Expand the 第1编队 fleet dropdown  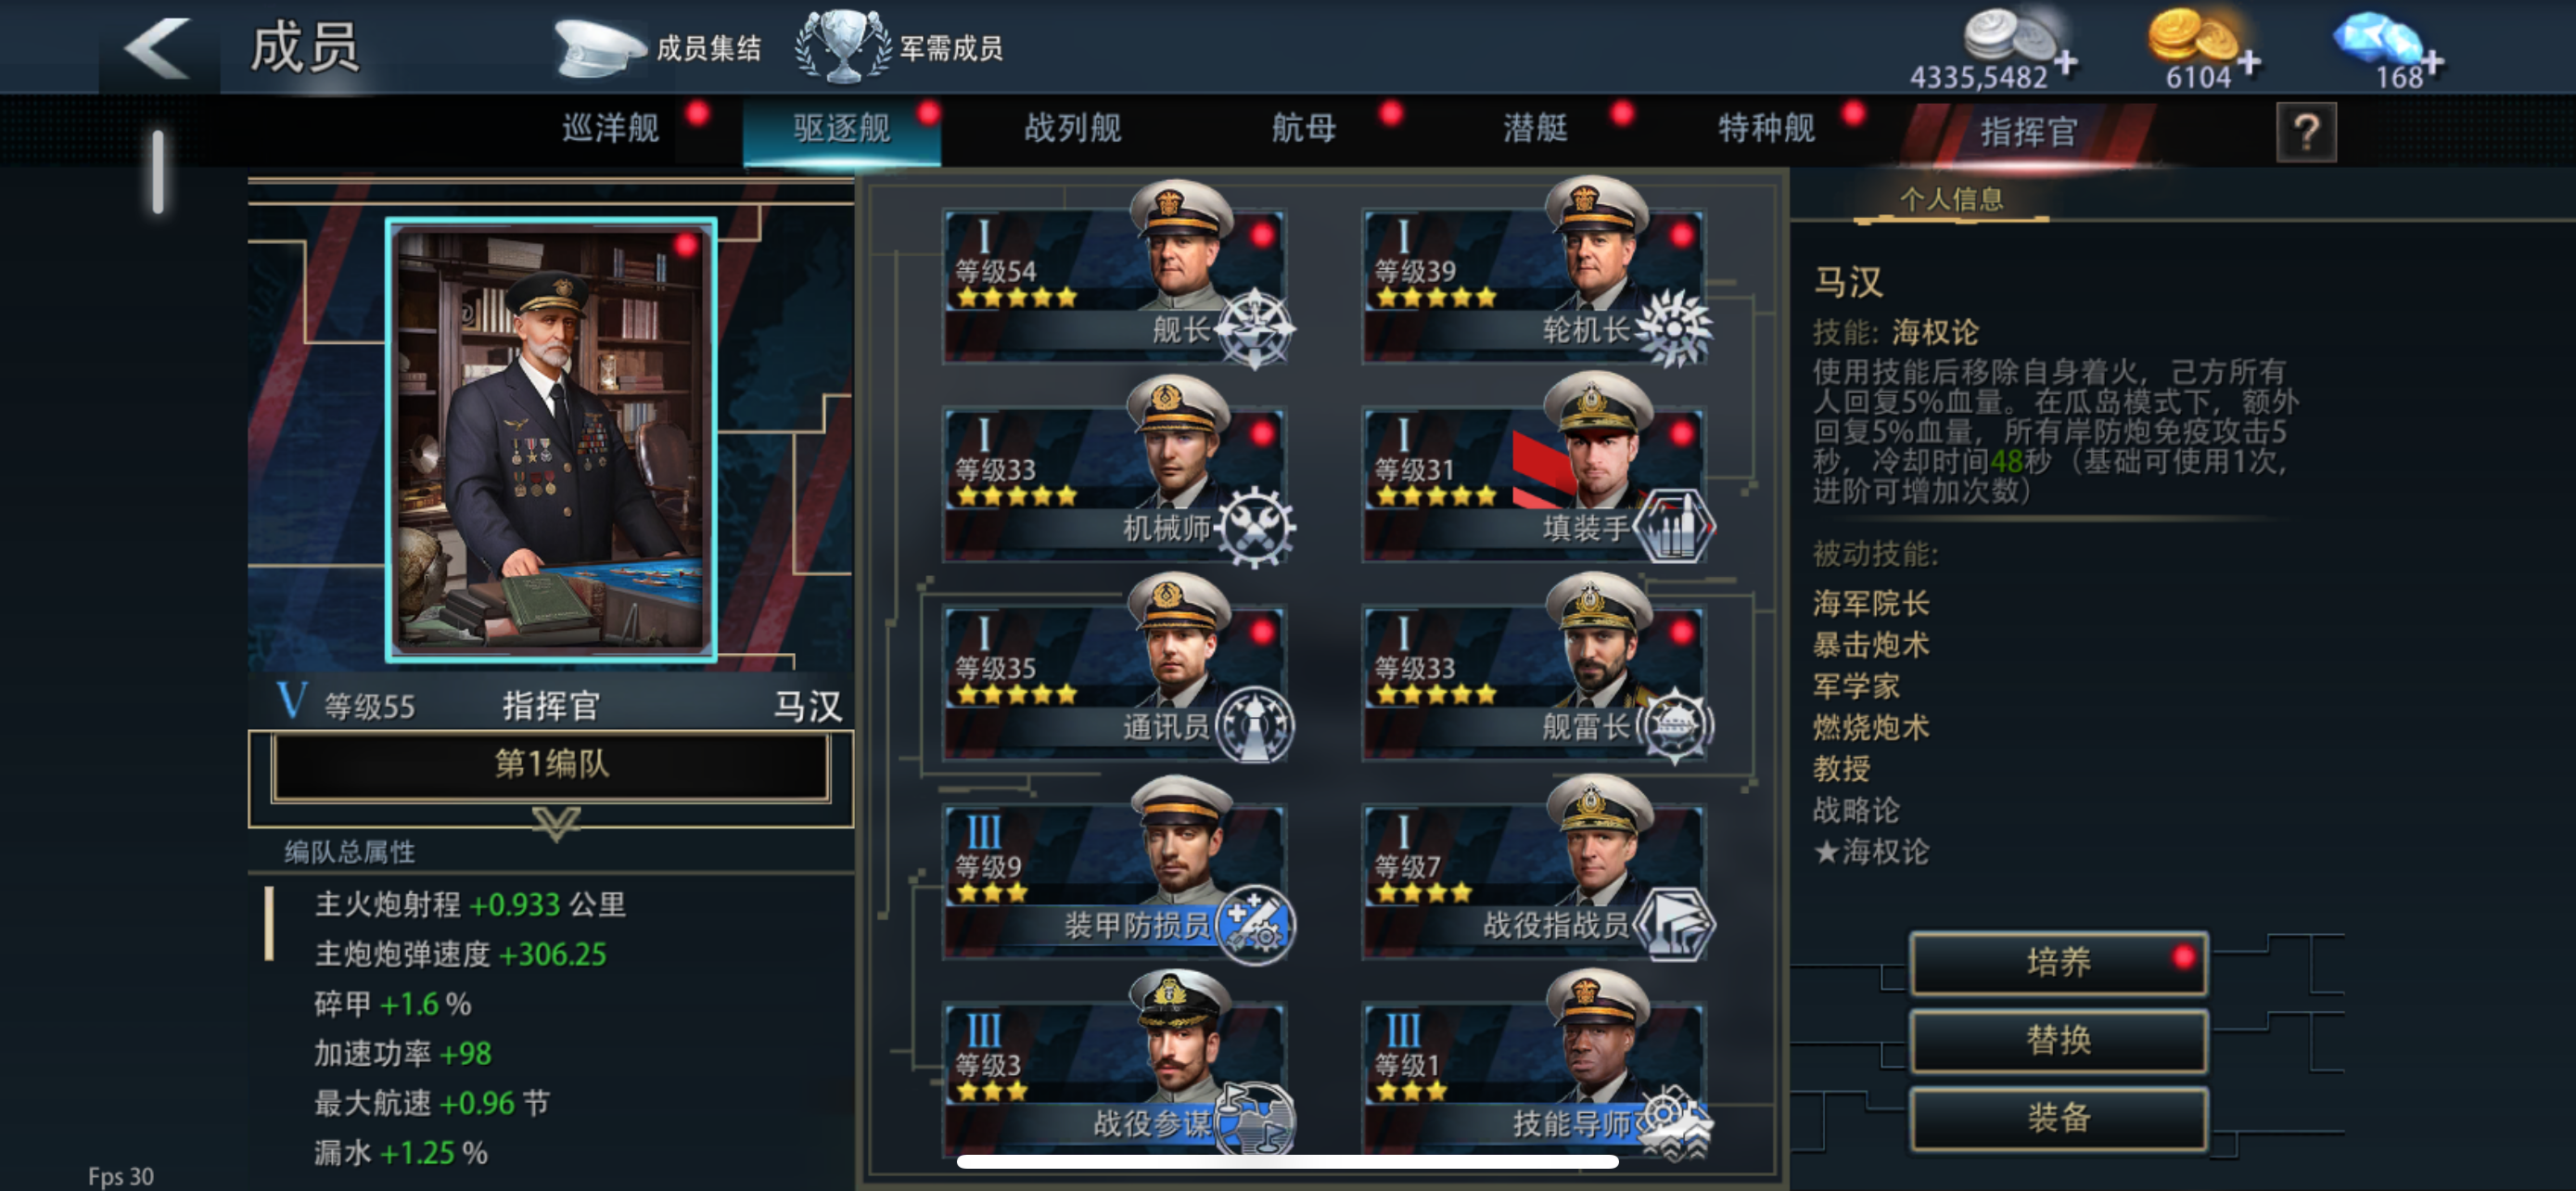(x=551, y=765)
